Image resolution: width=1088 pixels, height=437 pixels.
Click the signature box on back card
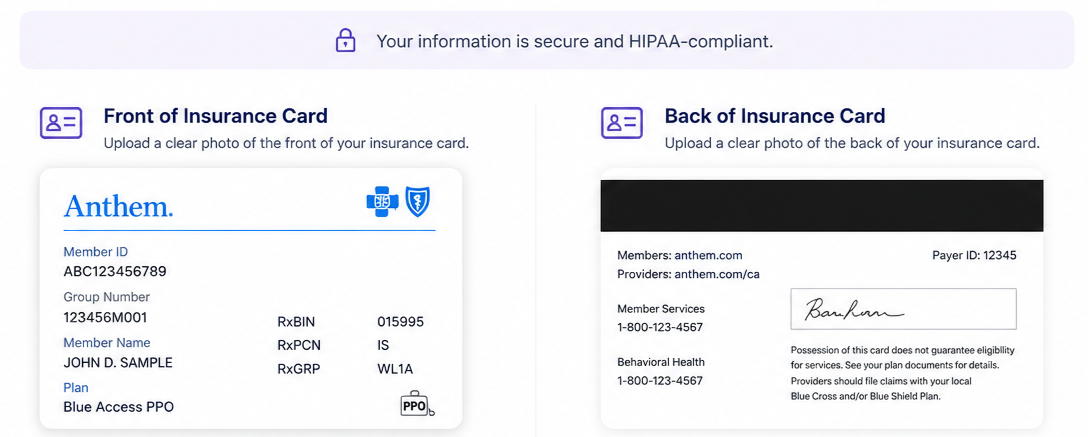903,309
